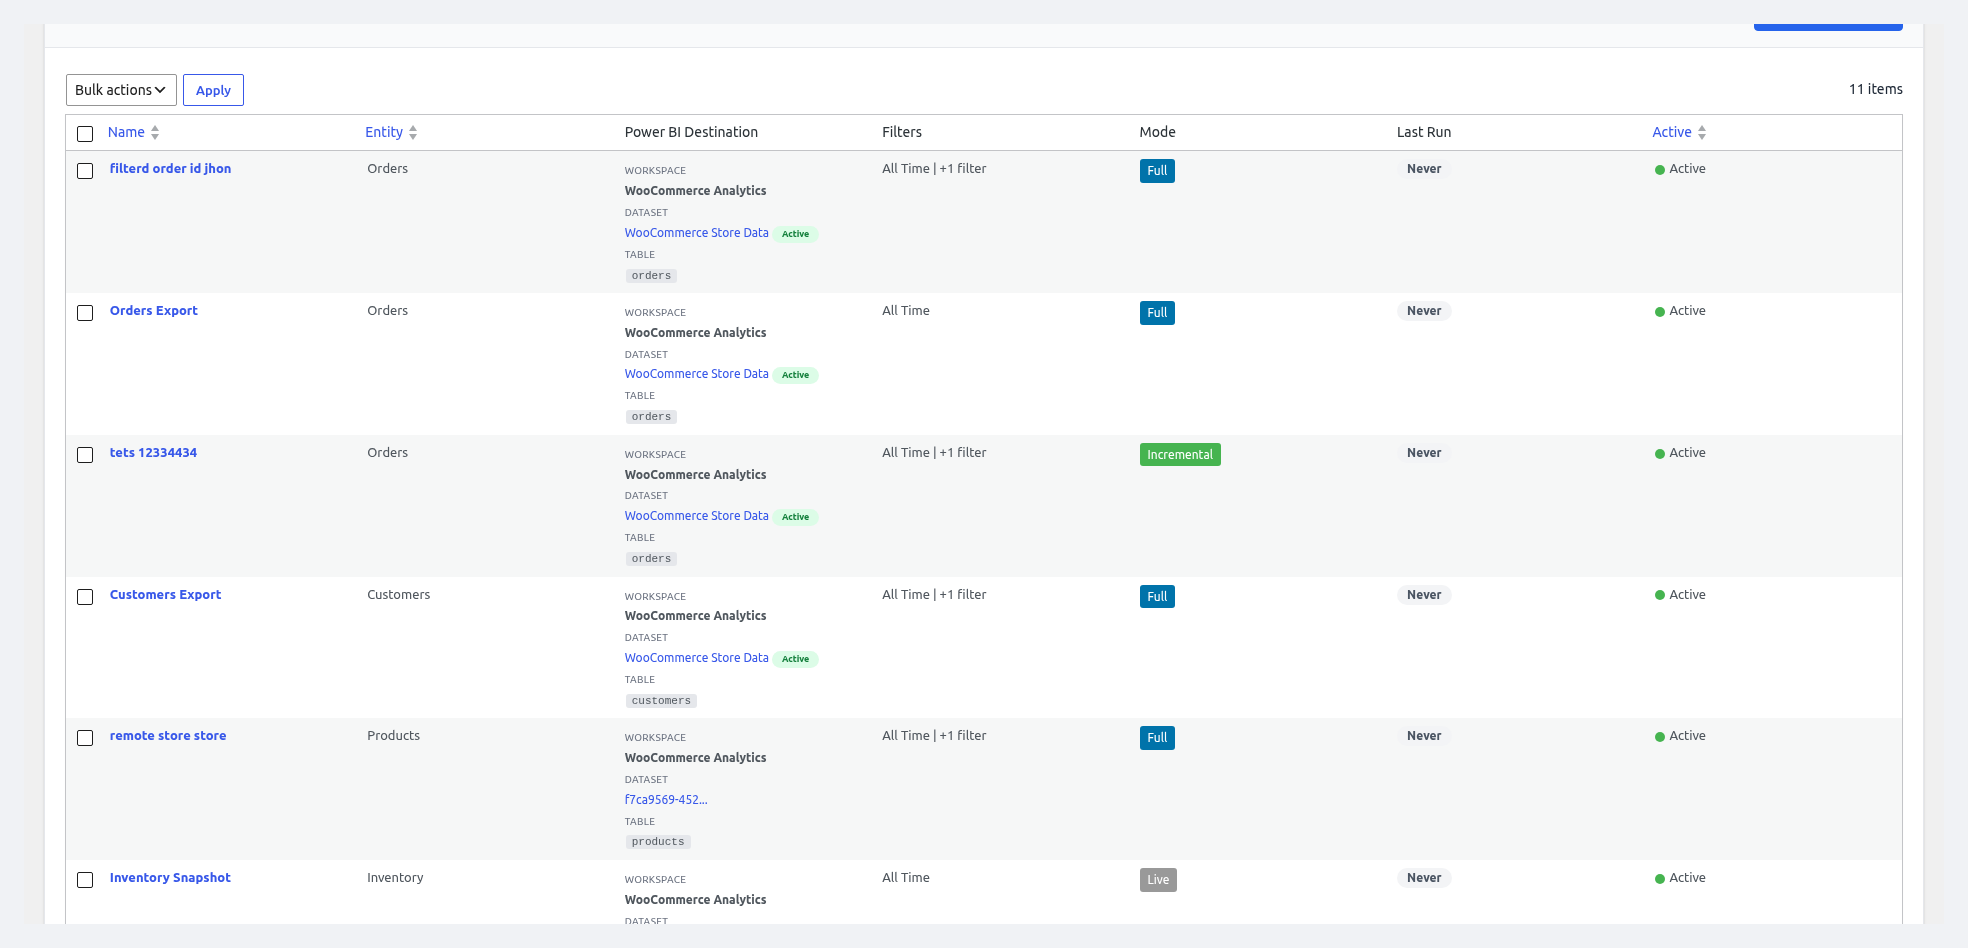This screenshot has width=1968, height=948.
Task: Click the Name column sort arrows
Action: click(x=155, y=132)
